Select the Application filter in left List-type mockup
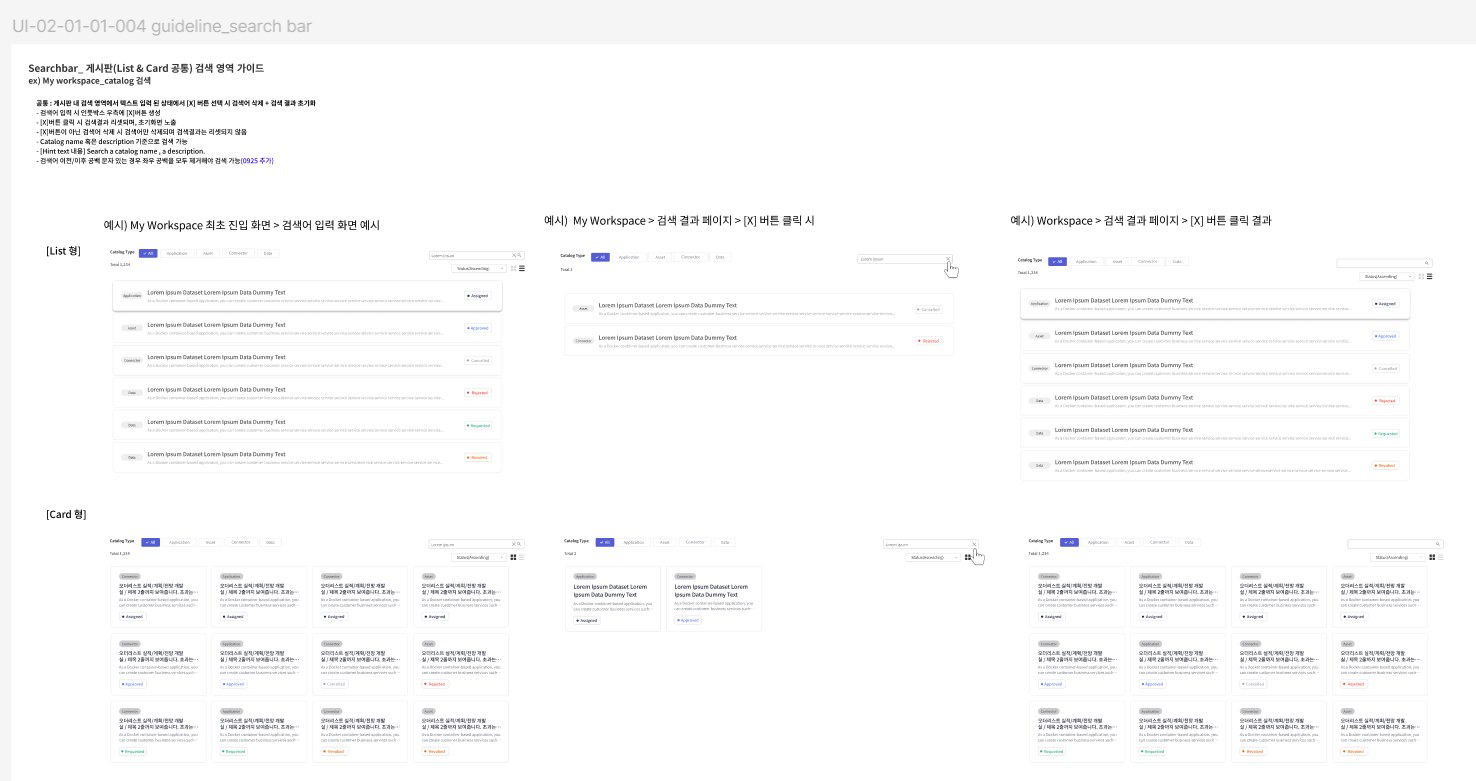Viewport: 1476px width, 781px height. [x=177, y=253]
